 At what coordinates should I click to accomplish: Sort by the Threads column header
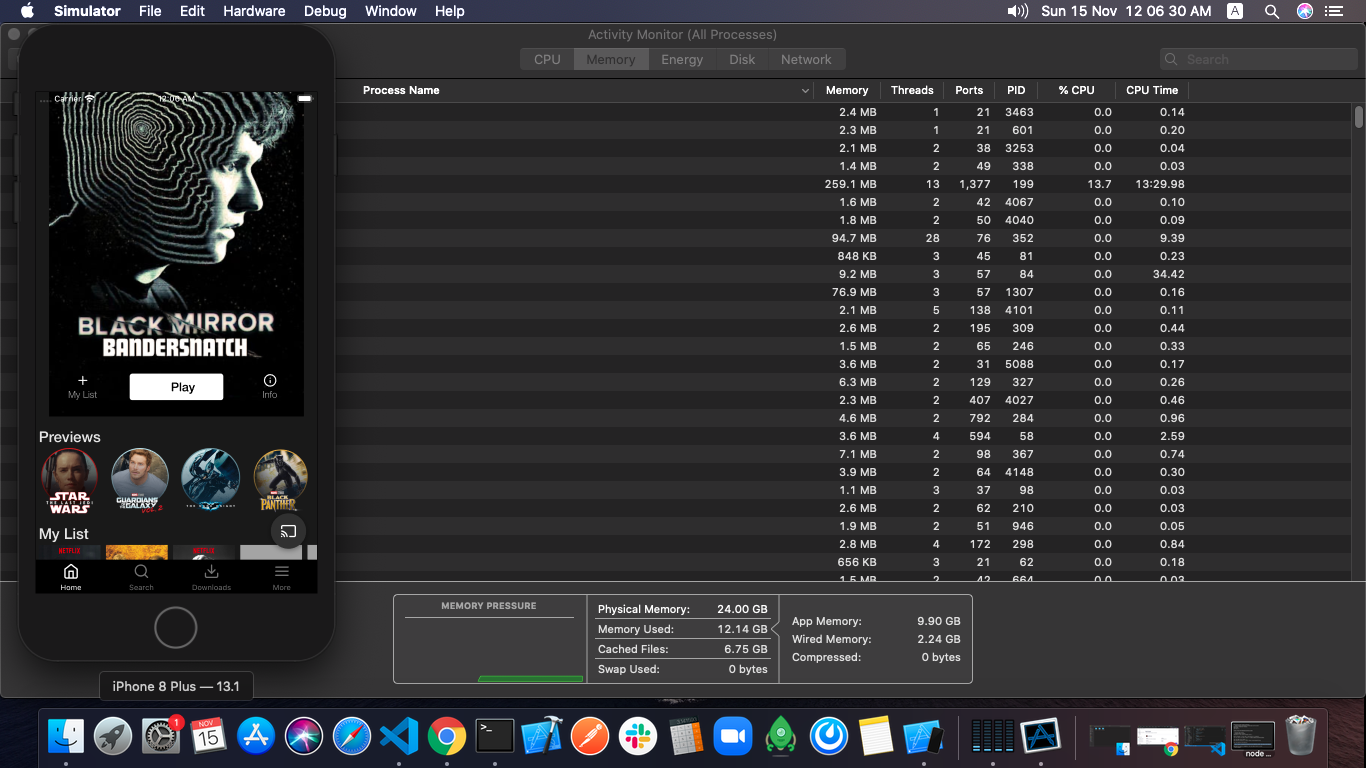coord(912,90)
